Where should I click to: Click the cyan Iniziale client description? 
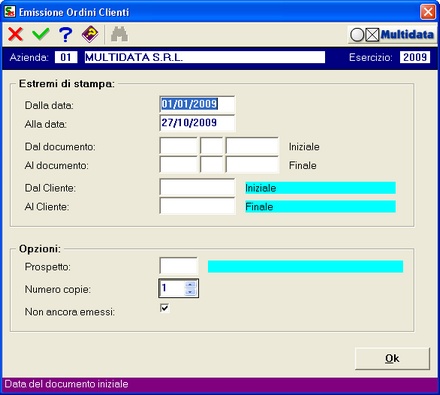point(320,188)
